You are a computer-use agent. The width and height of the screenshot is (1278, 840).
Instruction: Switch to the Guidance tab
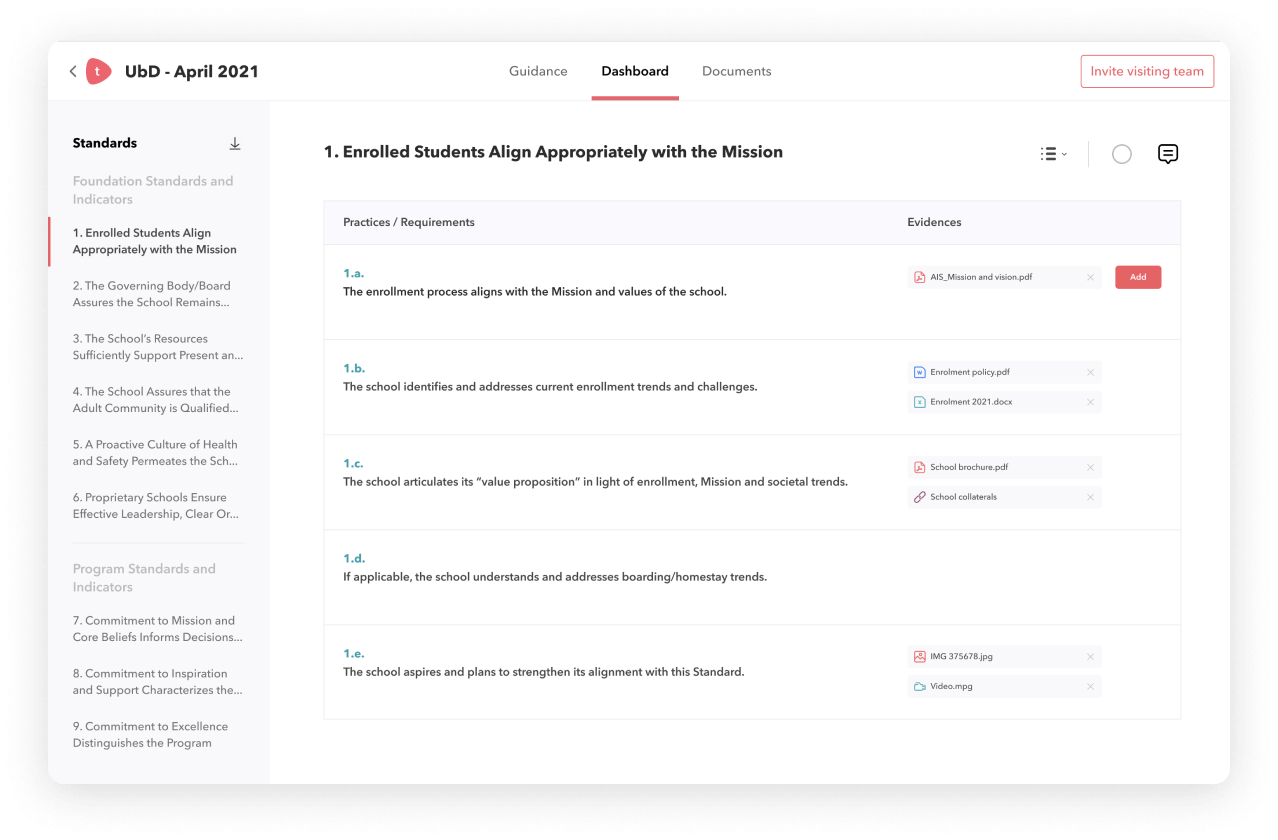[x=538, y=71]
